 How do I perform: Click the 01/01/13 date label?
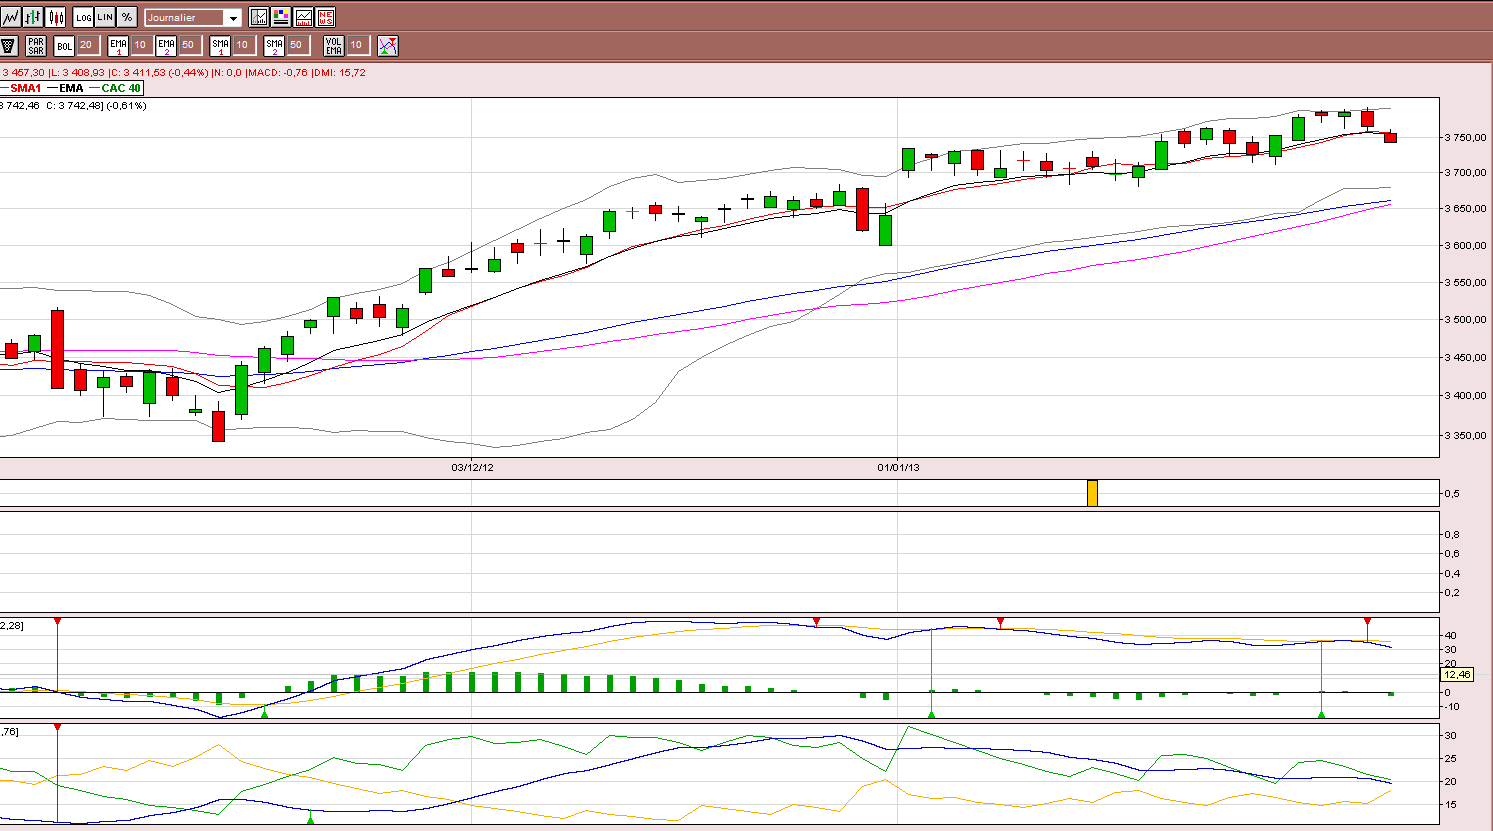898,467
